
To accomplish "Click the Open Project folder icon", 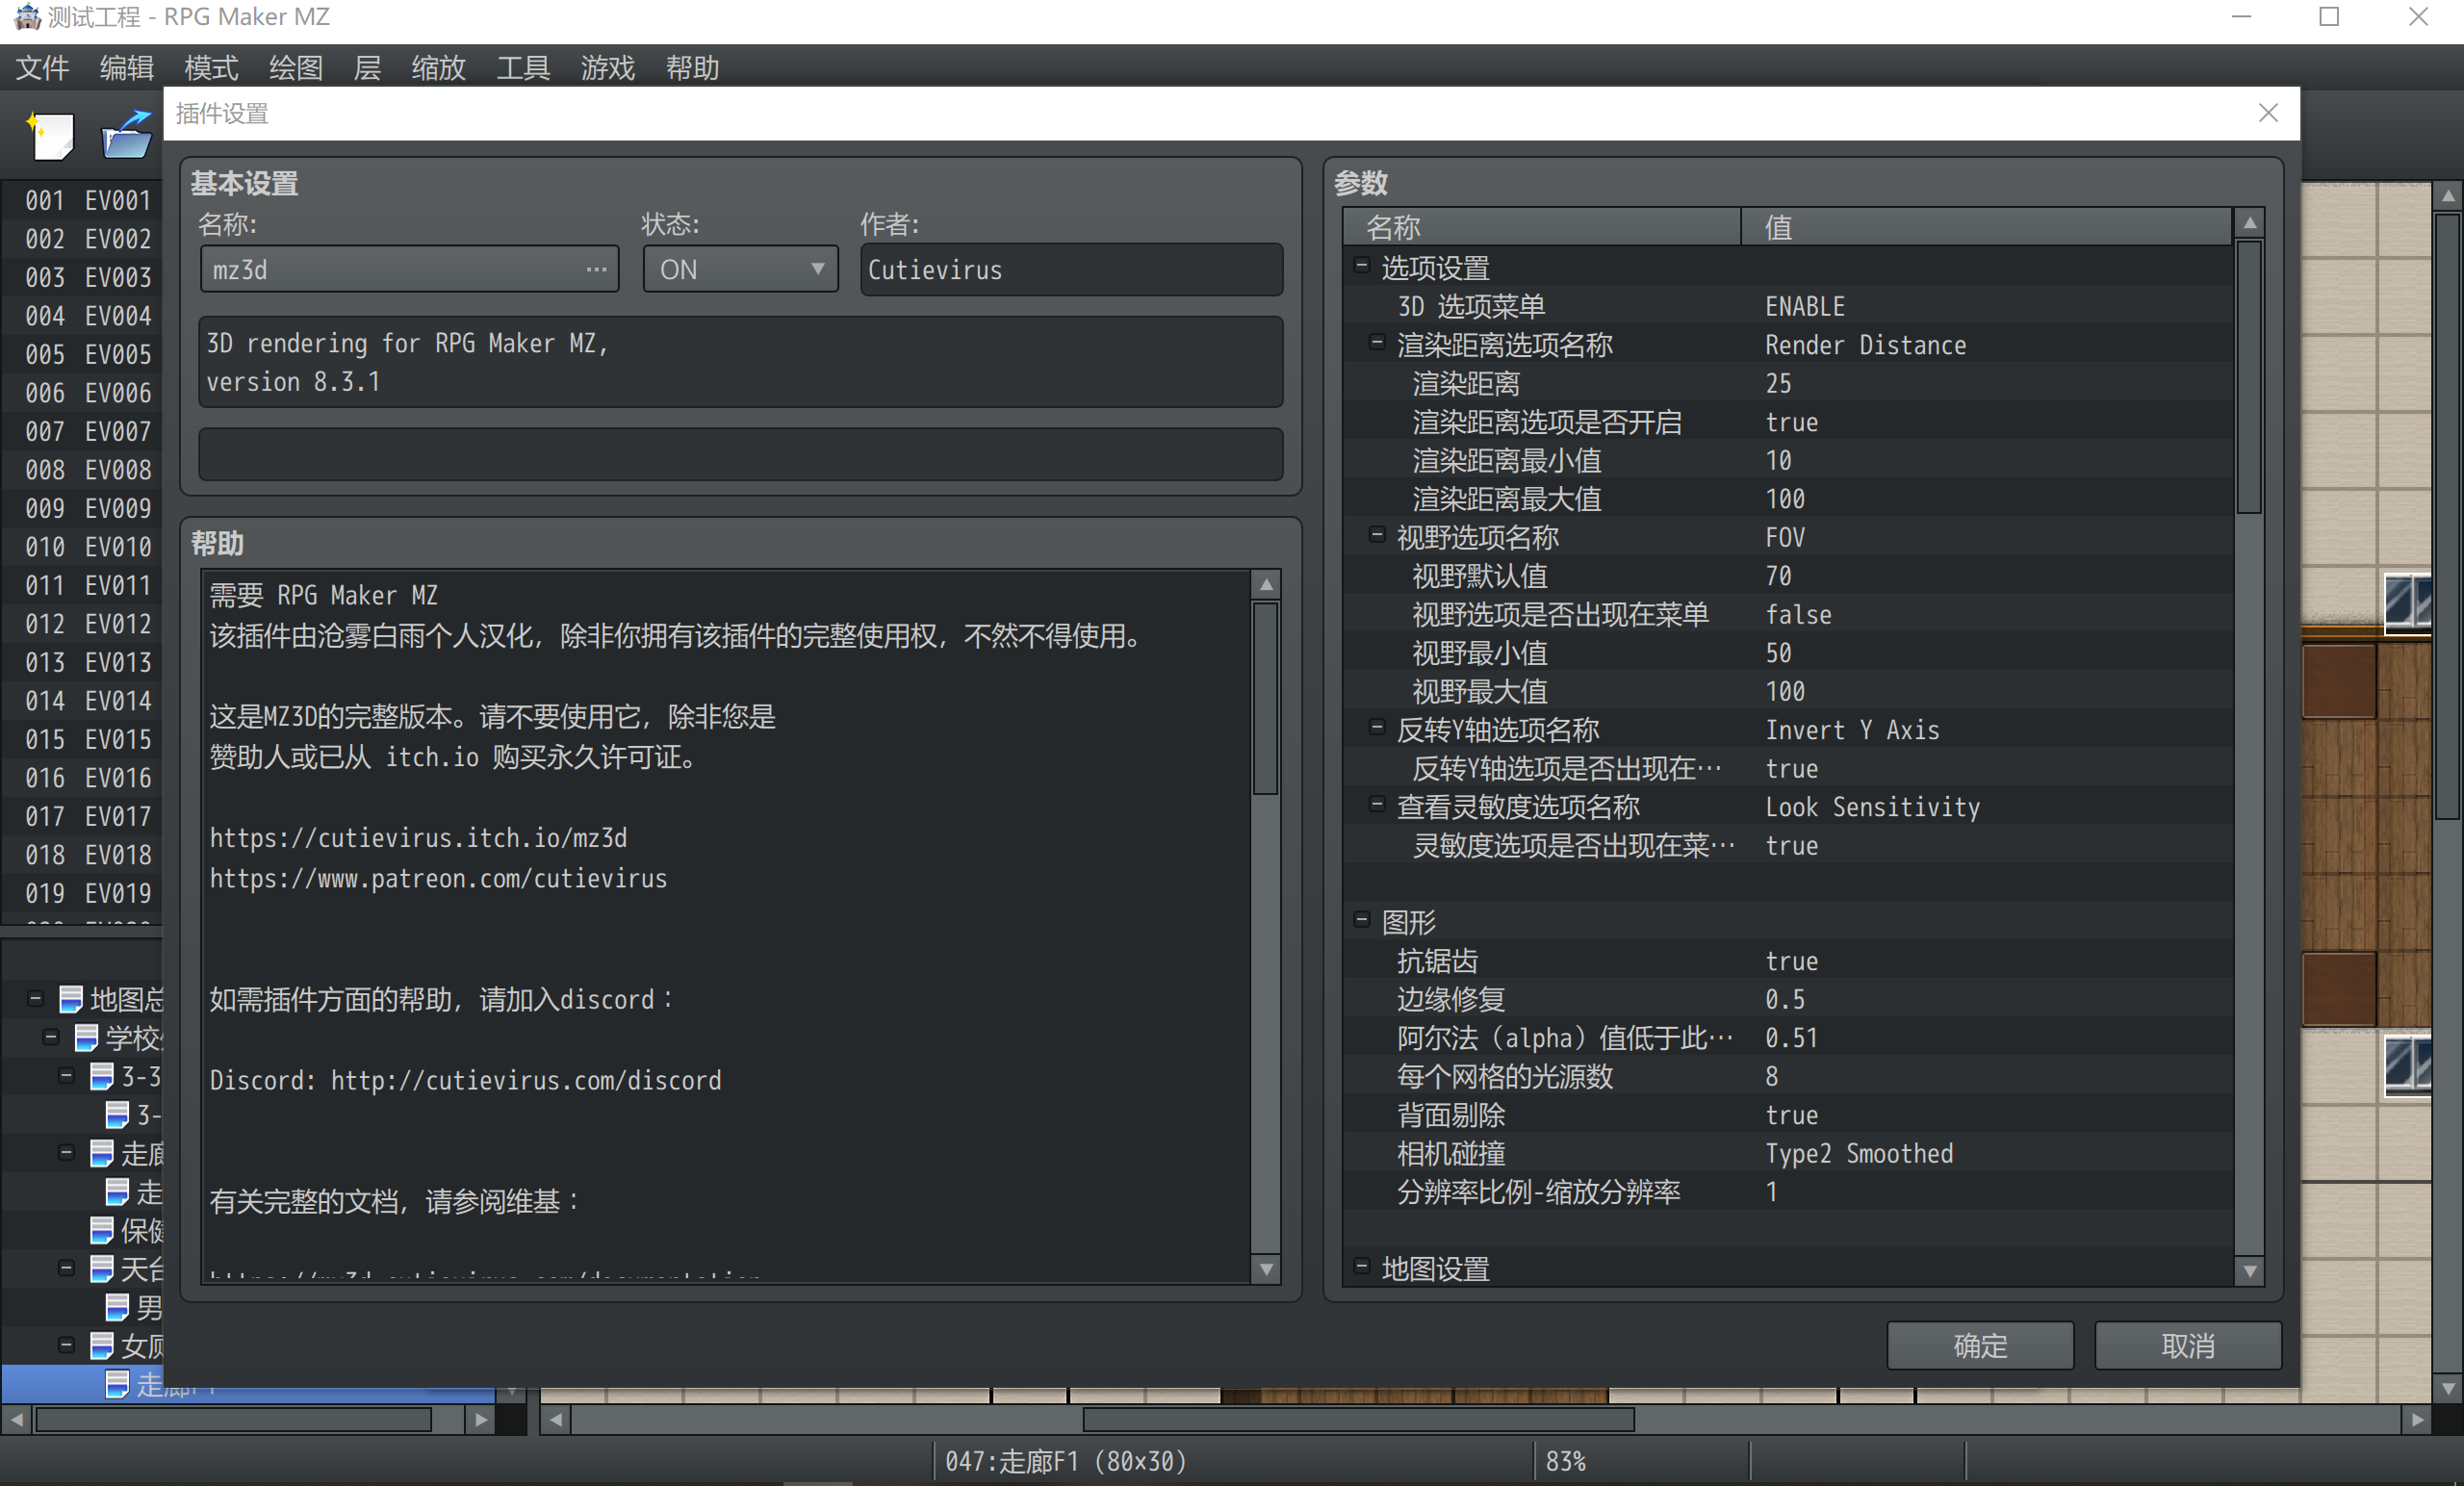I will click(x=127, y=135).
